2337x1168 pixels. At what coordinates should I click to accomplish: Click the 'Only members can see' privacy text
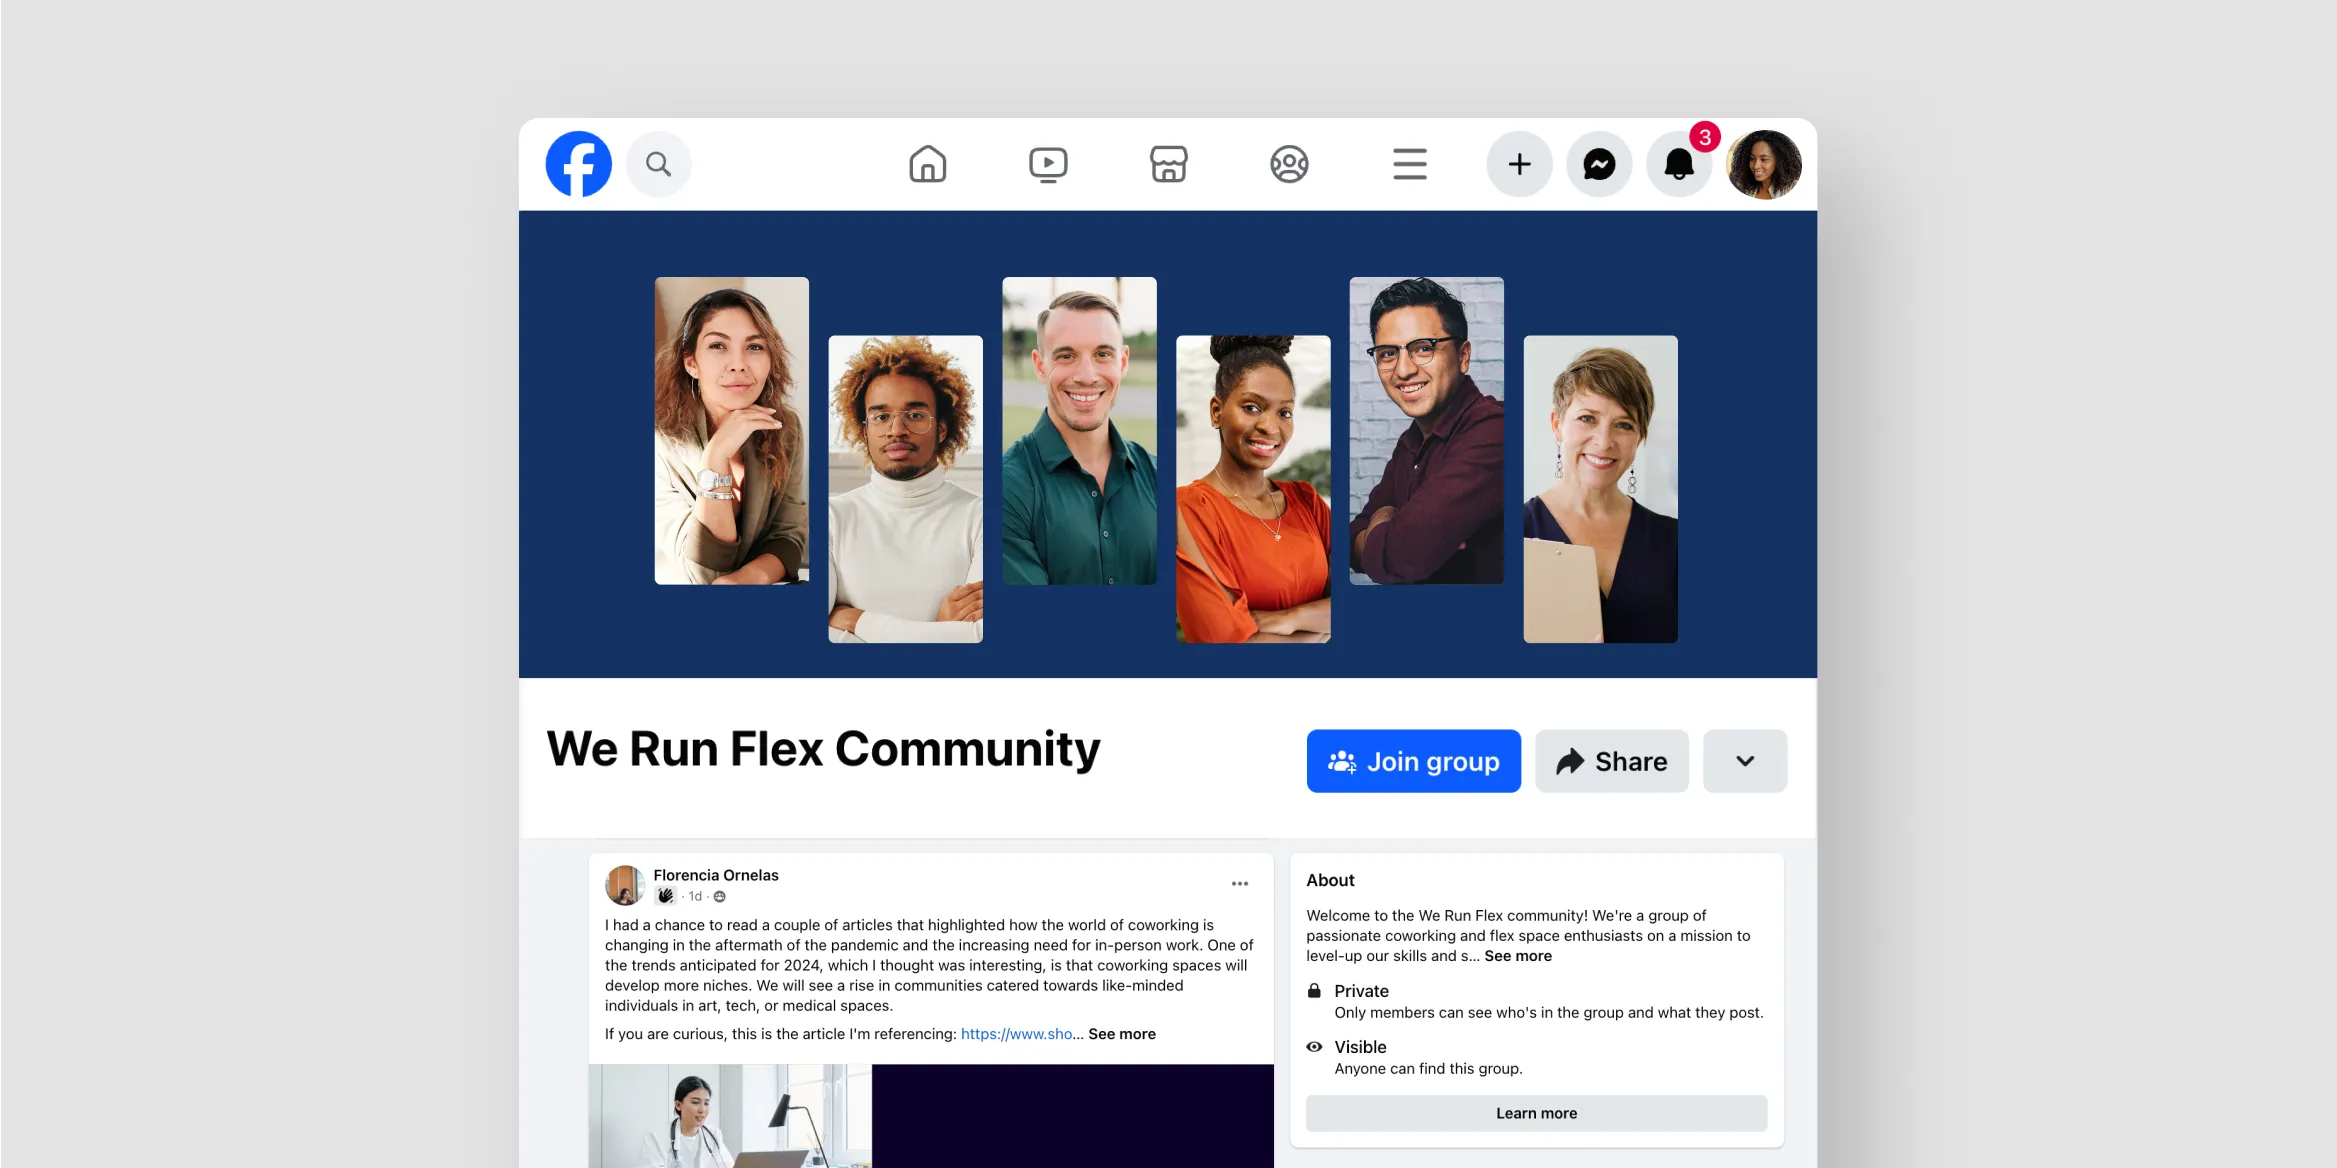pyautogui.click(x=1548, y=1013)
